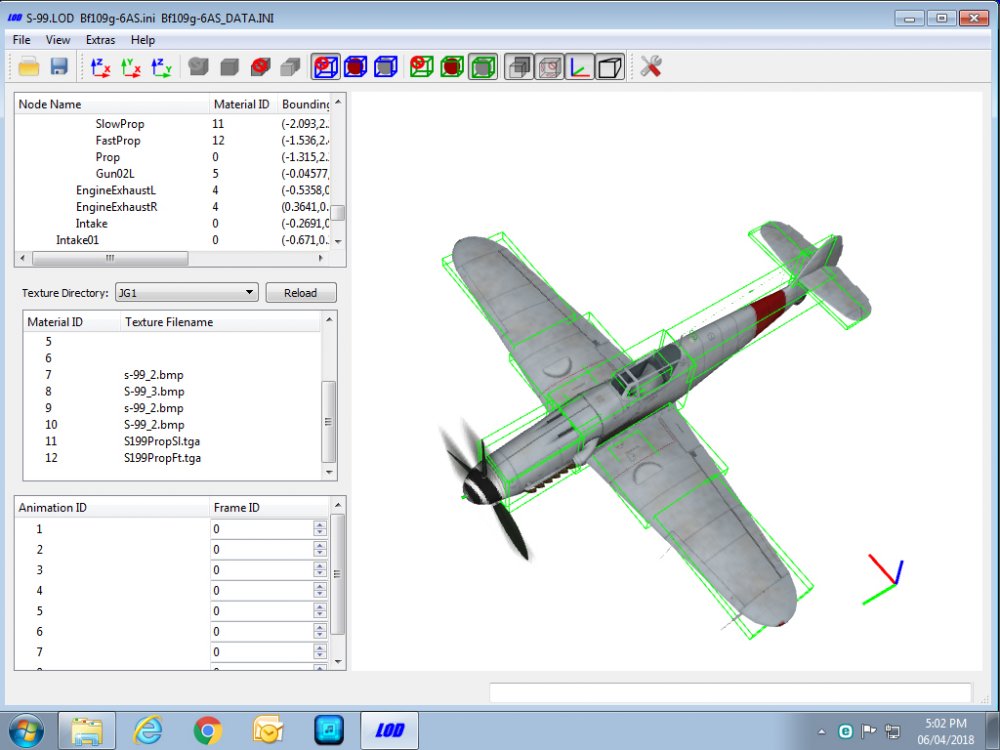Toggle the green bounding box button
This screenshot has height=750, width=1000.
[x=483, y=67]
